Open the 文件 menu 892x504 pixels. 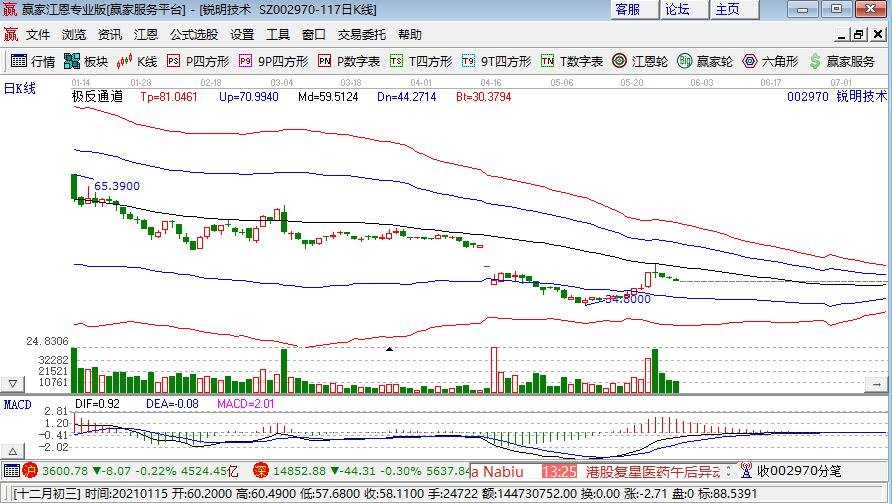[38, 35]
